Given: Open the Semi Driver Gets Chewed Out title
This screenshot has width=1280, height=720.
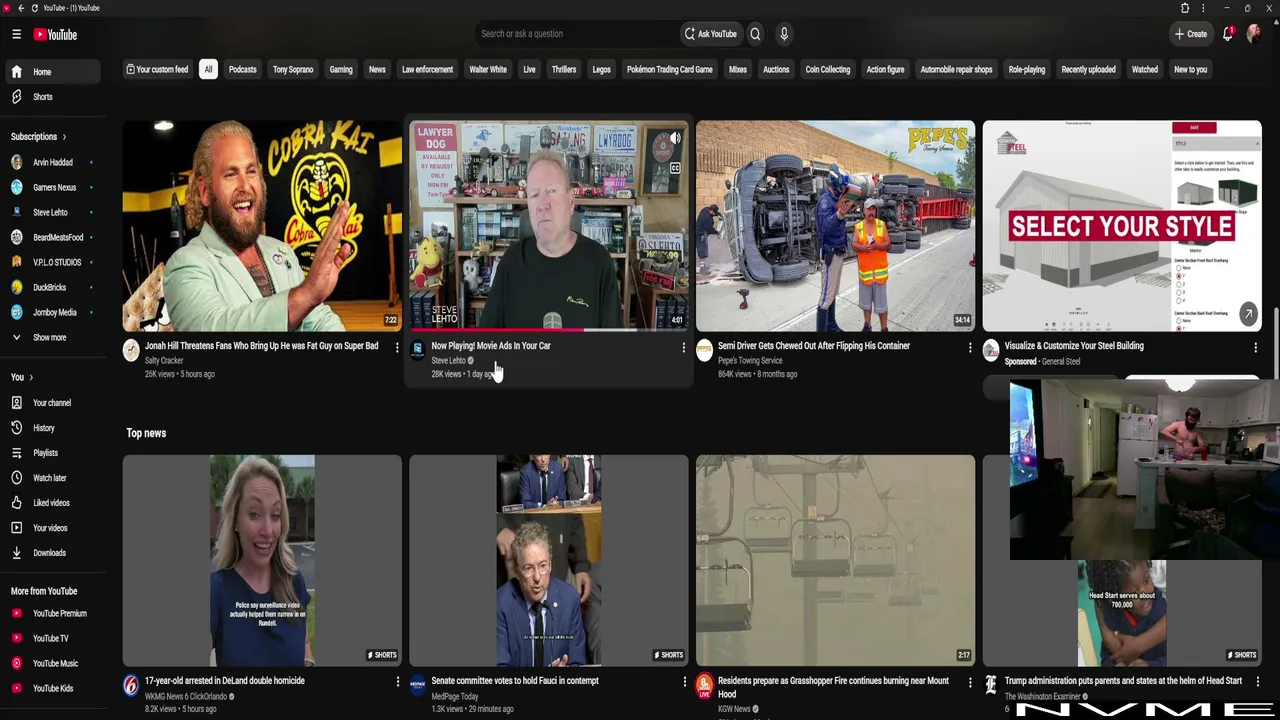Looking at the screenshot, I should (x=814, y=346).
